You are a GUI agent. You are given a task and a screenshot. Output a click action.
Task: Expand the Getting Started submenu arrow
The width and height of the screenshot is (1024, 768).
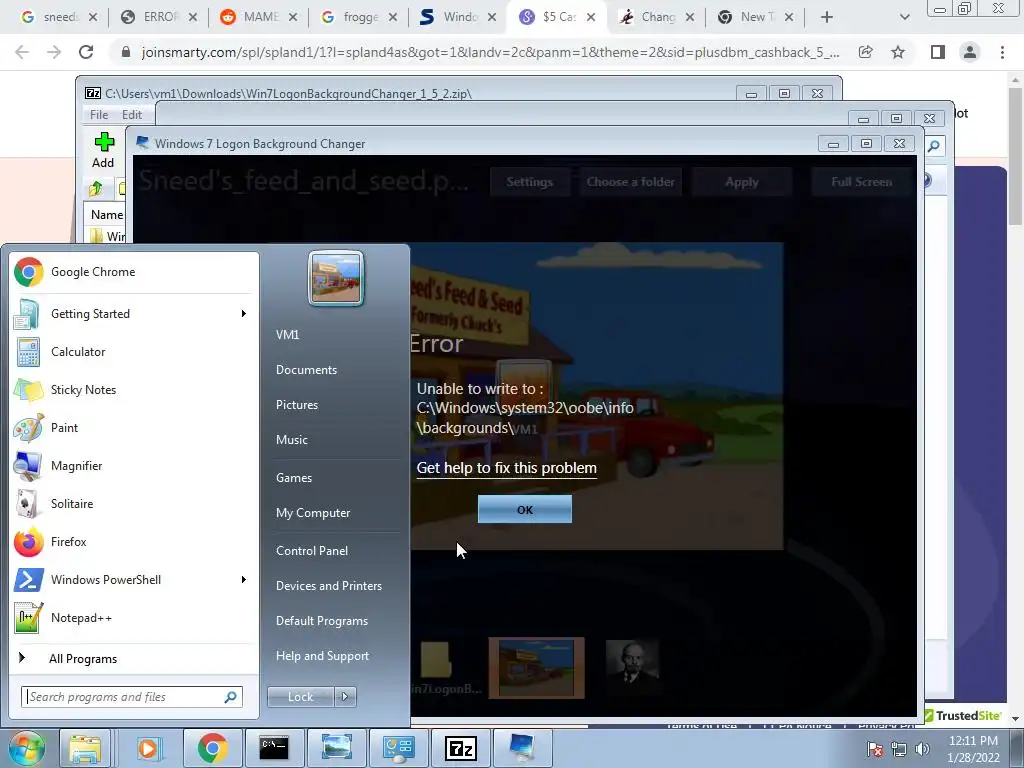tap(244, 314)
